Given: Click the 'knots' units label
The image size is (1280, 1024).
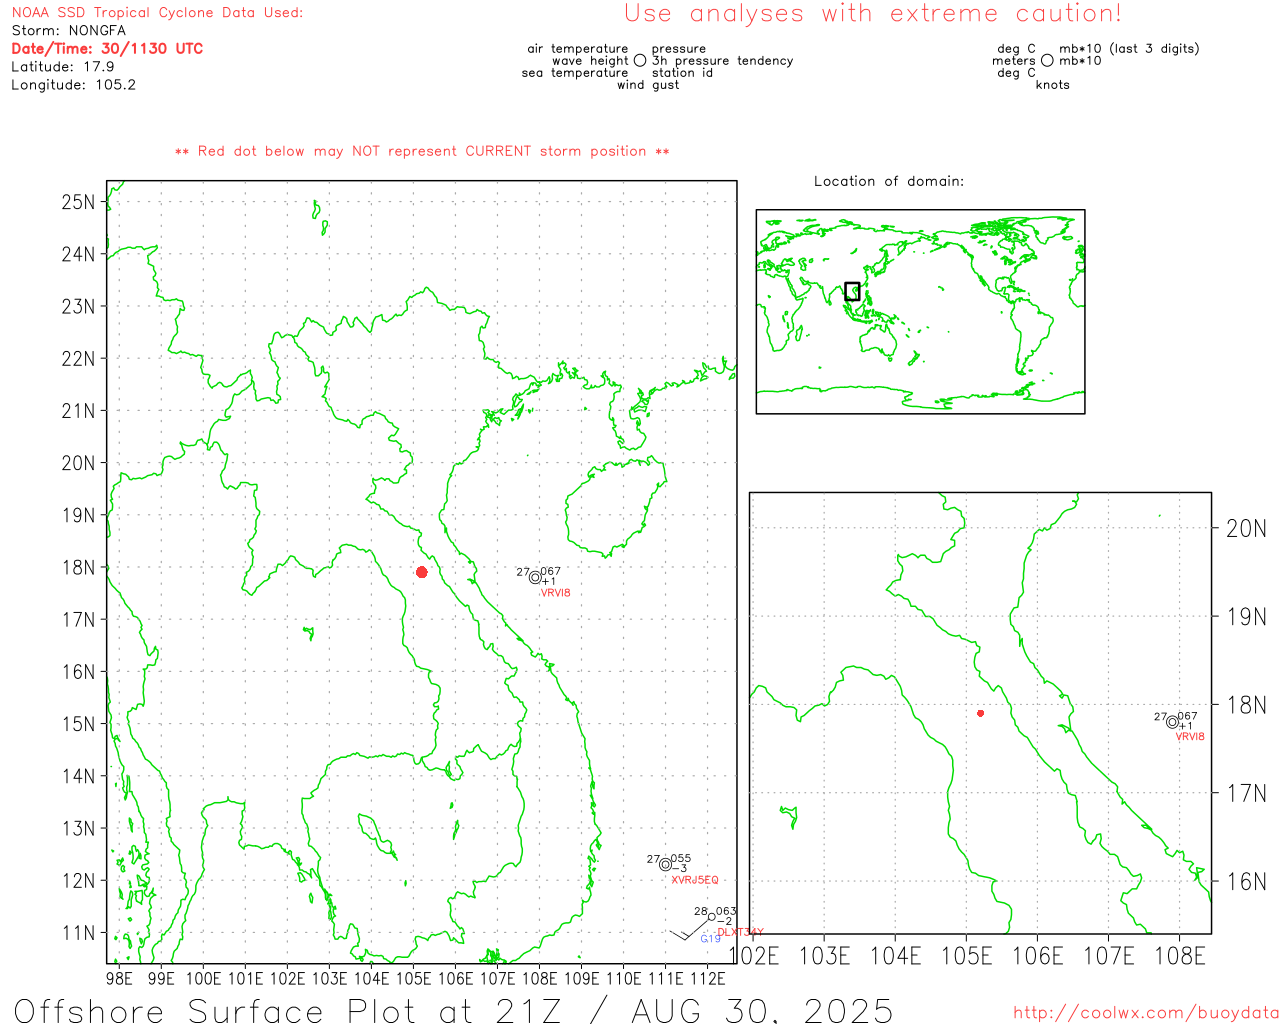Looking at the screenshot, I should coord(1053,85).
